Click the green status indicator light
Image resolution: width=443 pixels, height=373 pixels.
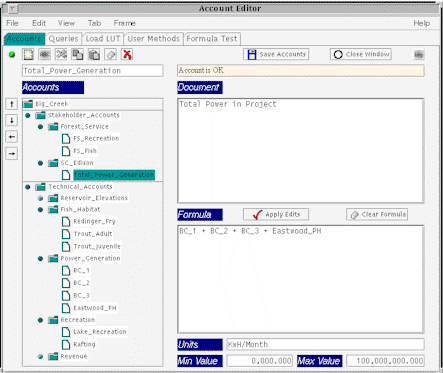coord(12,54)
